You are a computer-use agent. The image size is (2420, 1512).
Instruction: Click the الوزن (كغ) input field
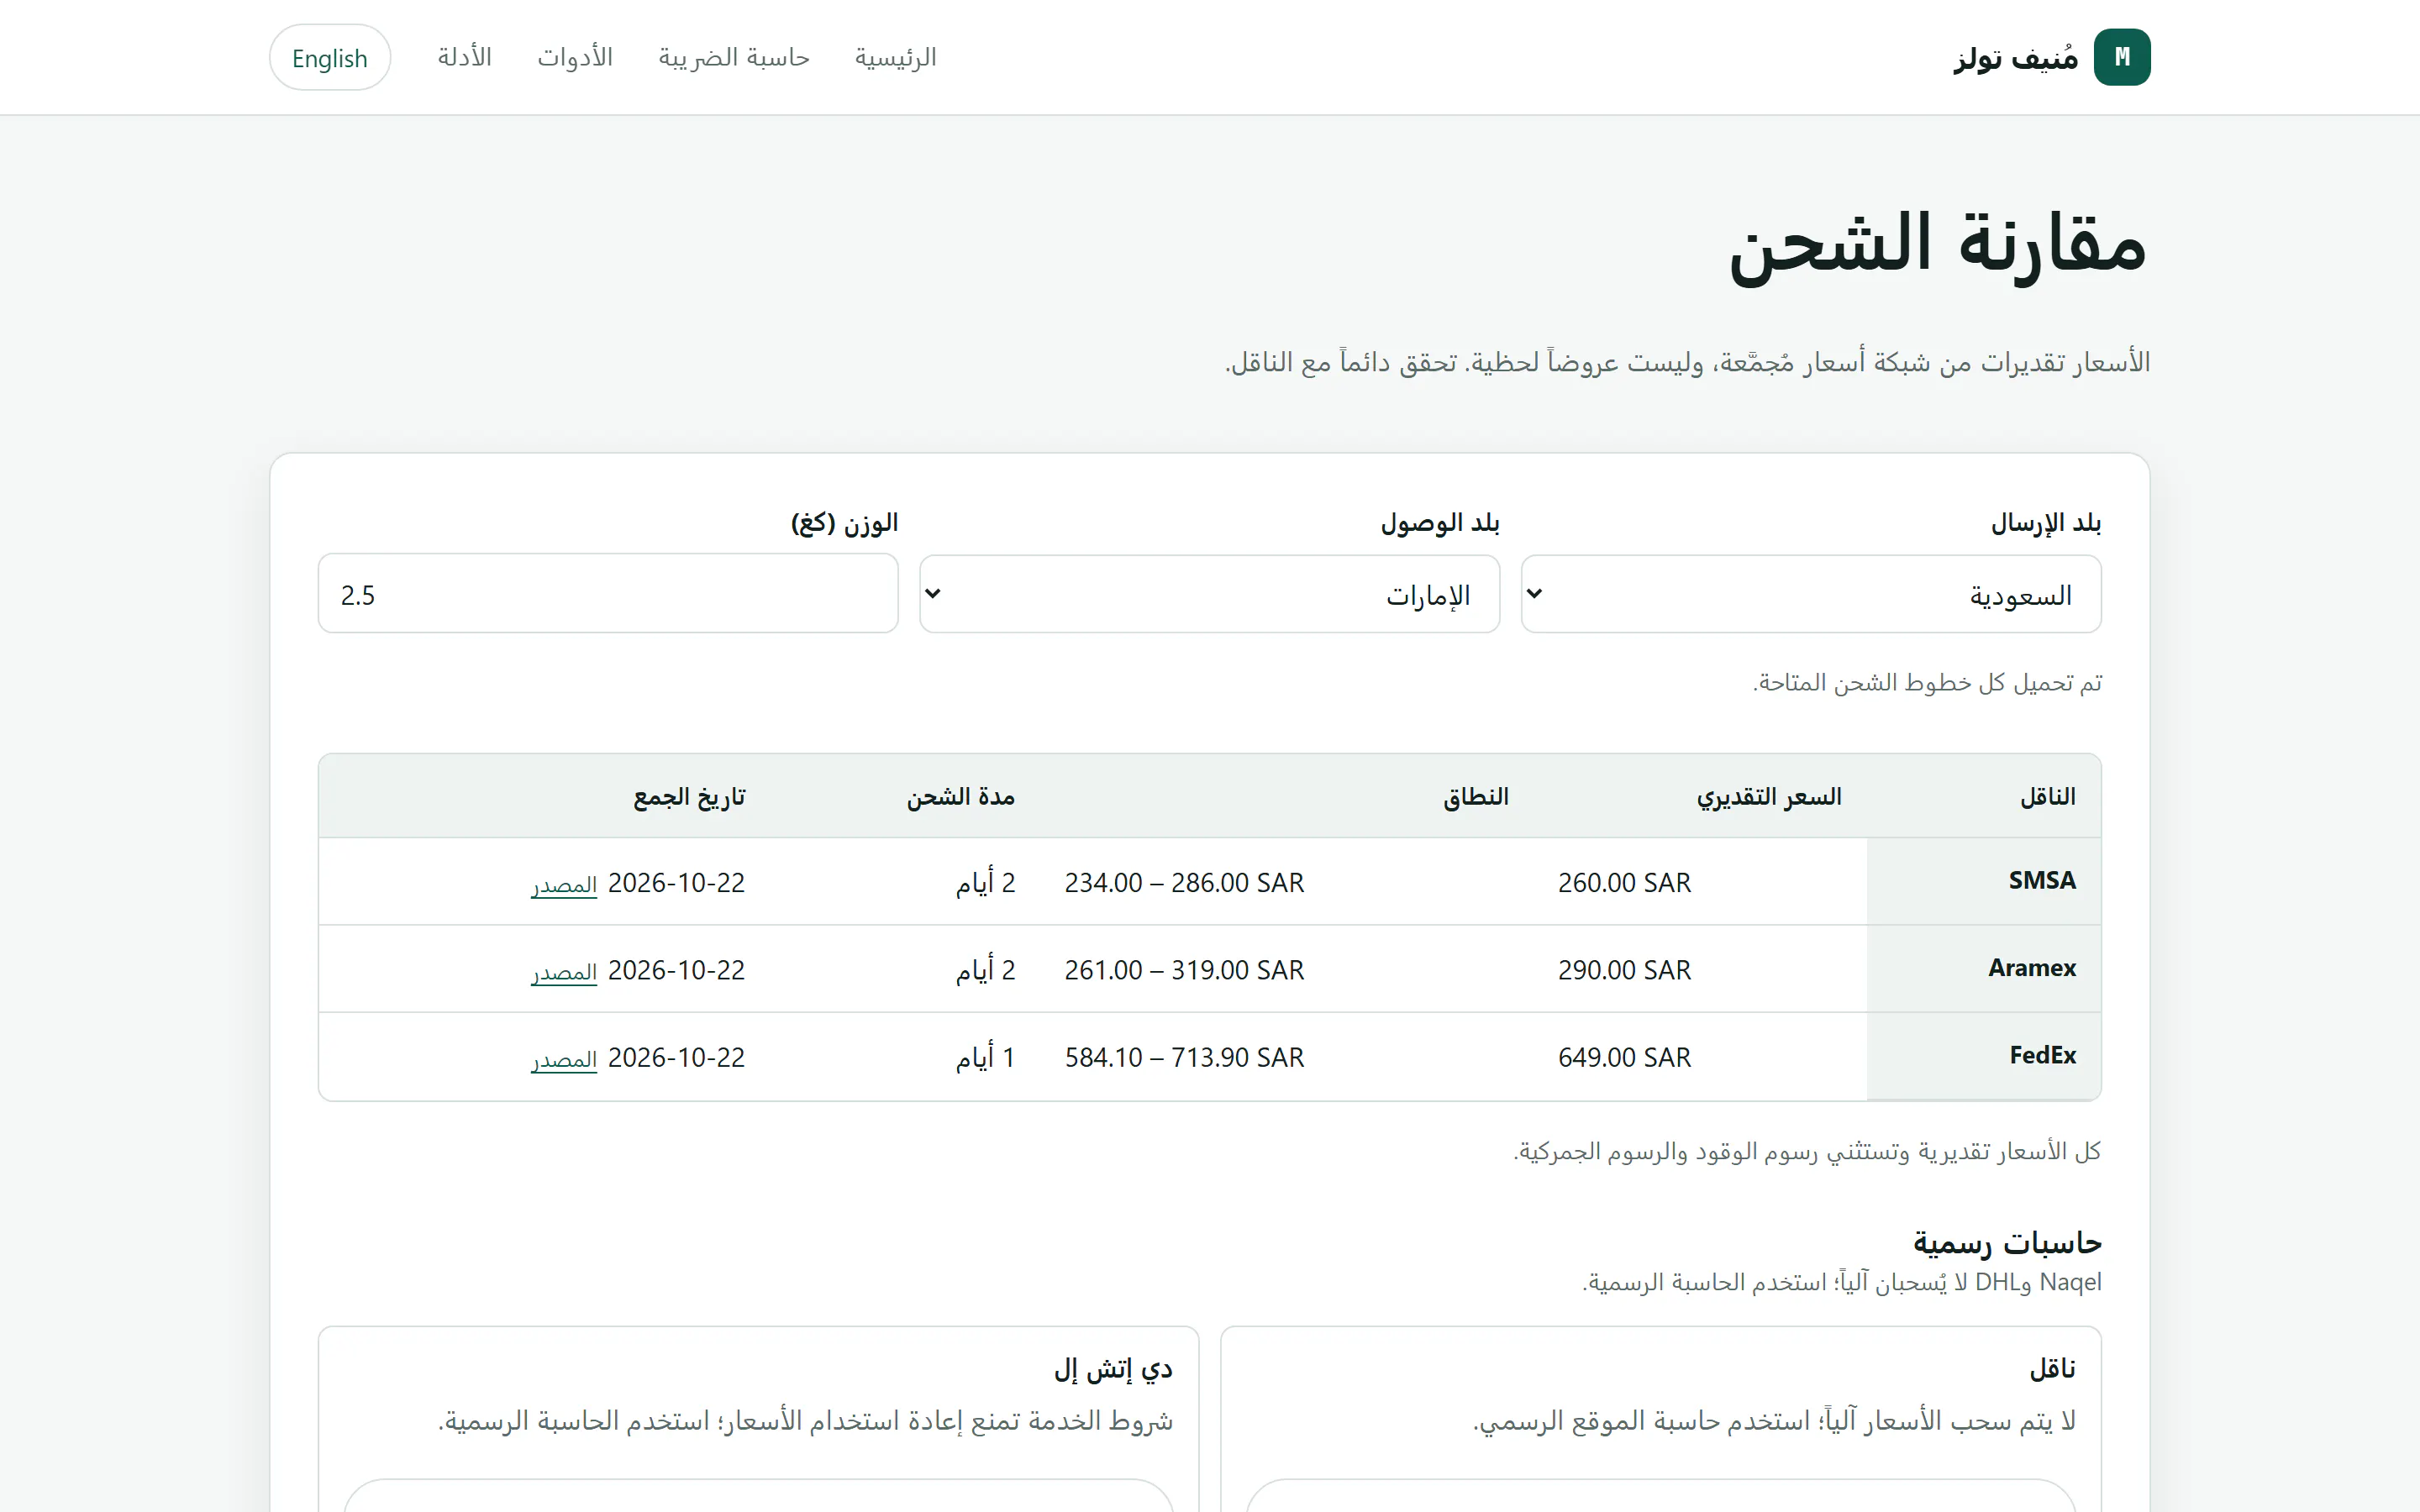pos(608,594)
